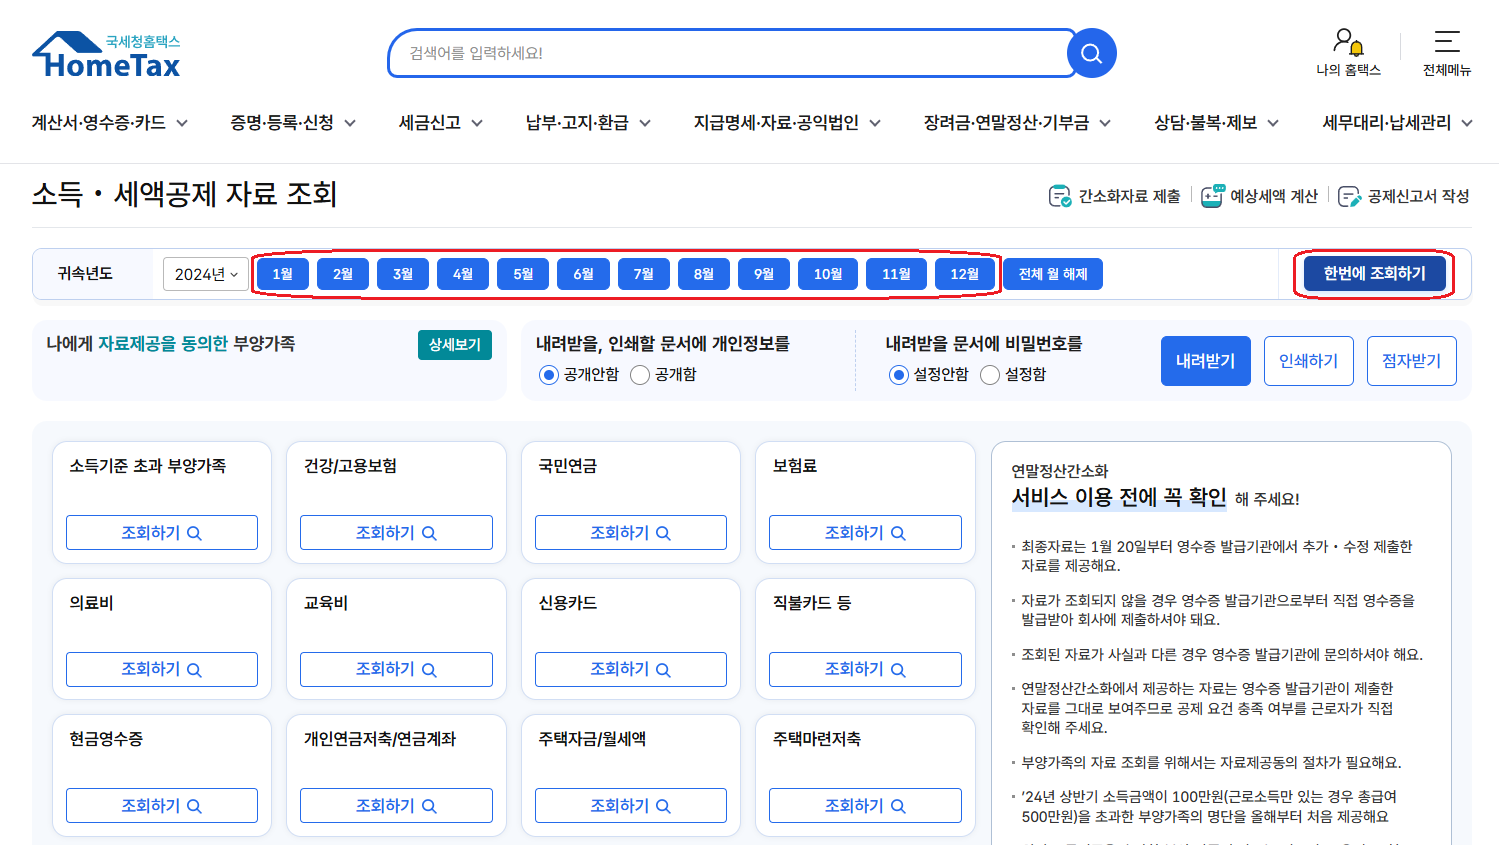Open the 납부·고지·환급 menu label
This screenshot has width=1499, height=845.
click(x=577, y=122)
